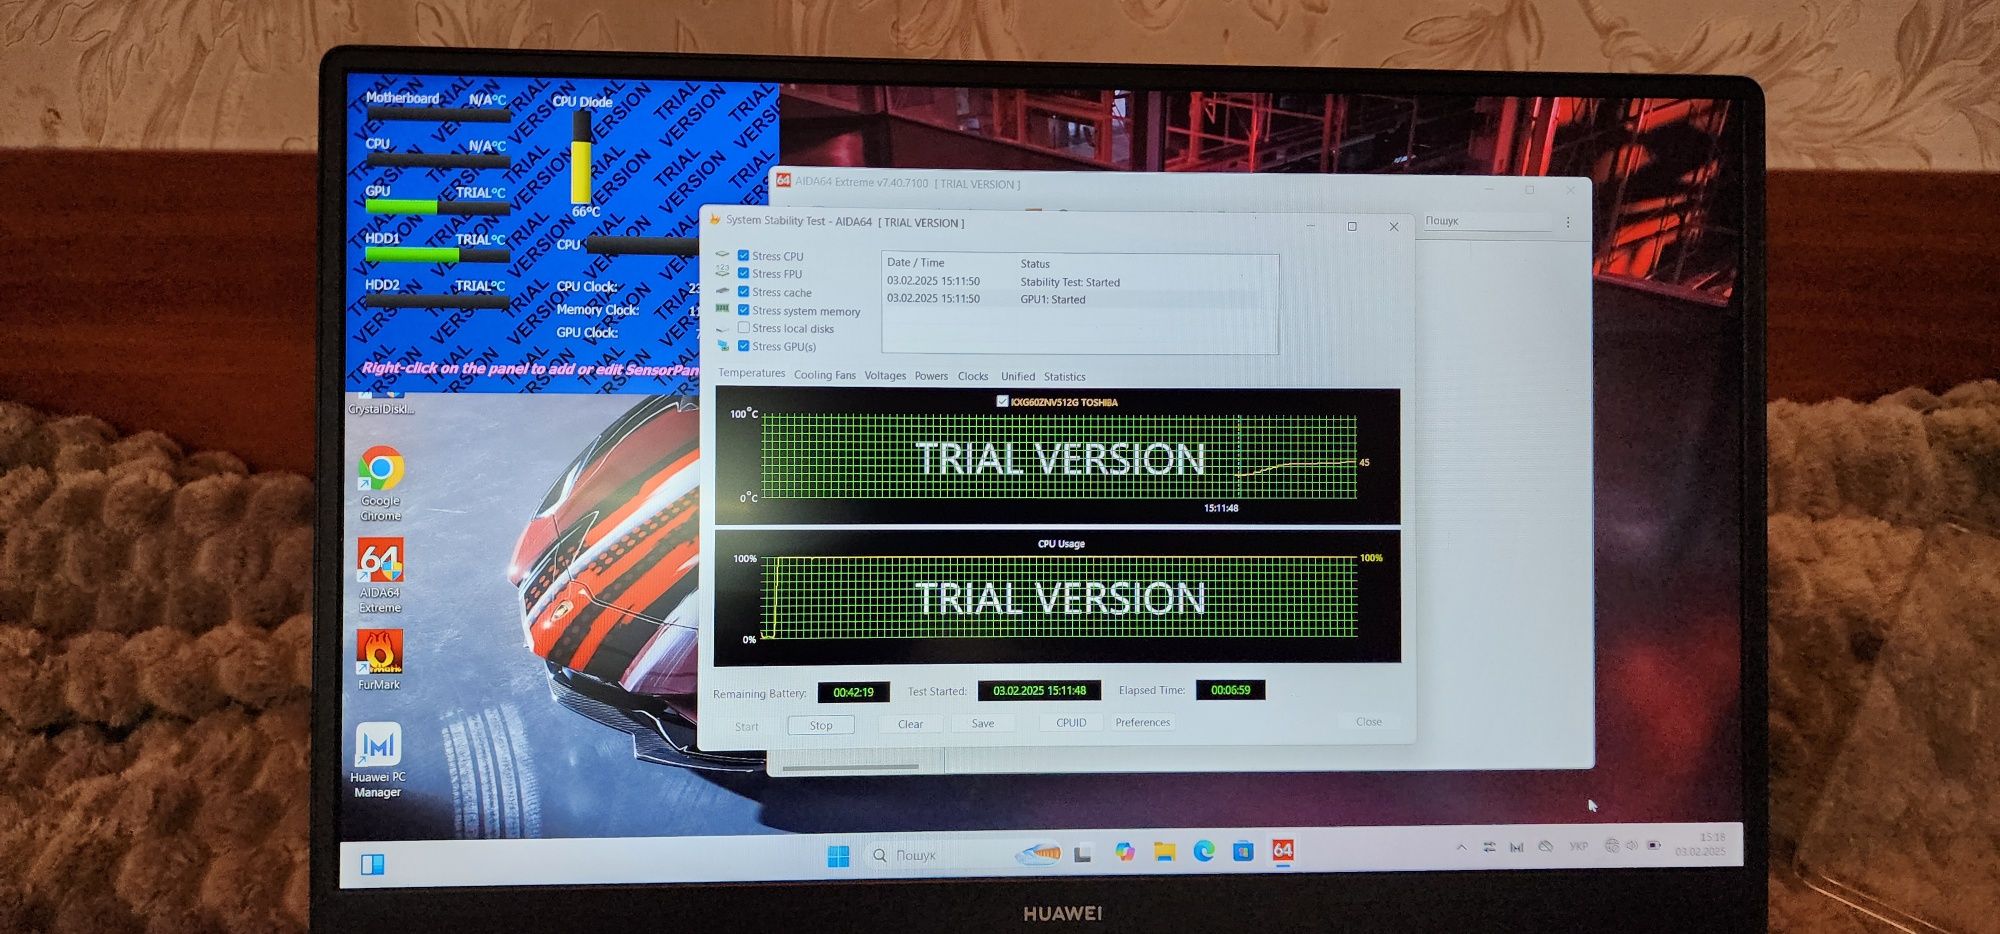
Task: Open Huawei PC Manager desktop icon
Action: (x=378, y=760)
